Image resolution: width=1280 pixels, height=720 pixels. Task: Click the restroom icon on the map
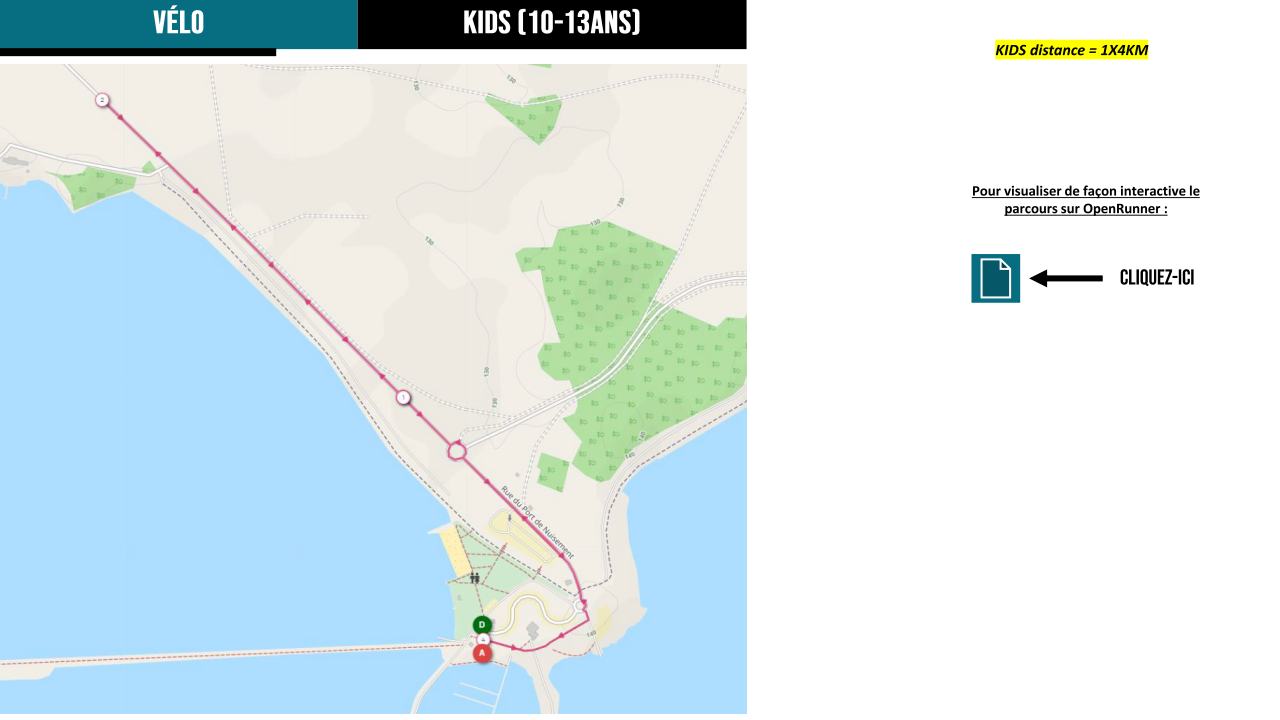point(474,577)
